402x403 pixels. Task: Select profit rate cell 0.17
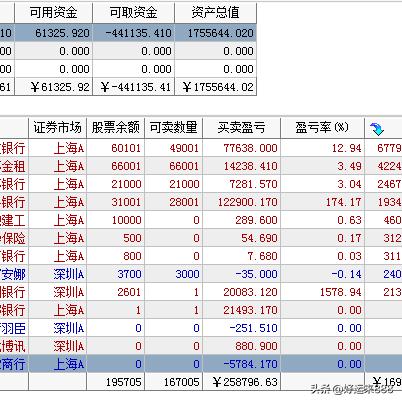point(322,238)
